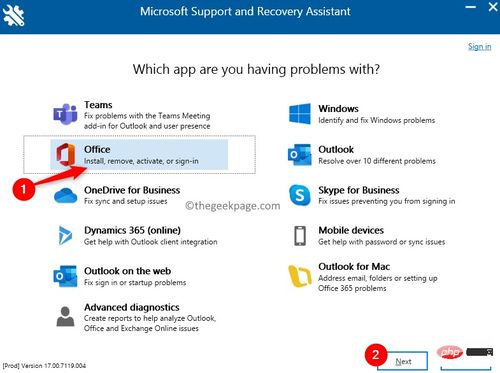The width and height of the screenshot is (500, 373).
Task: Click the Dynamics 365 icon
Action: 65,235
